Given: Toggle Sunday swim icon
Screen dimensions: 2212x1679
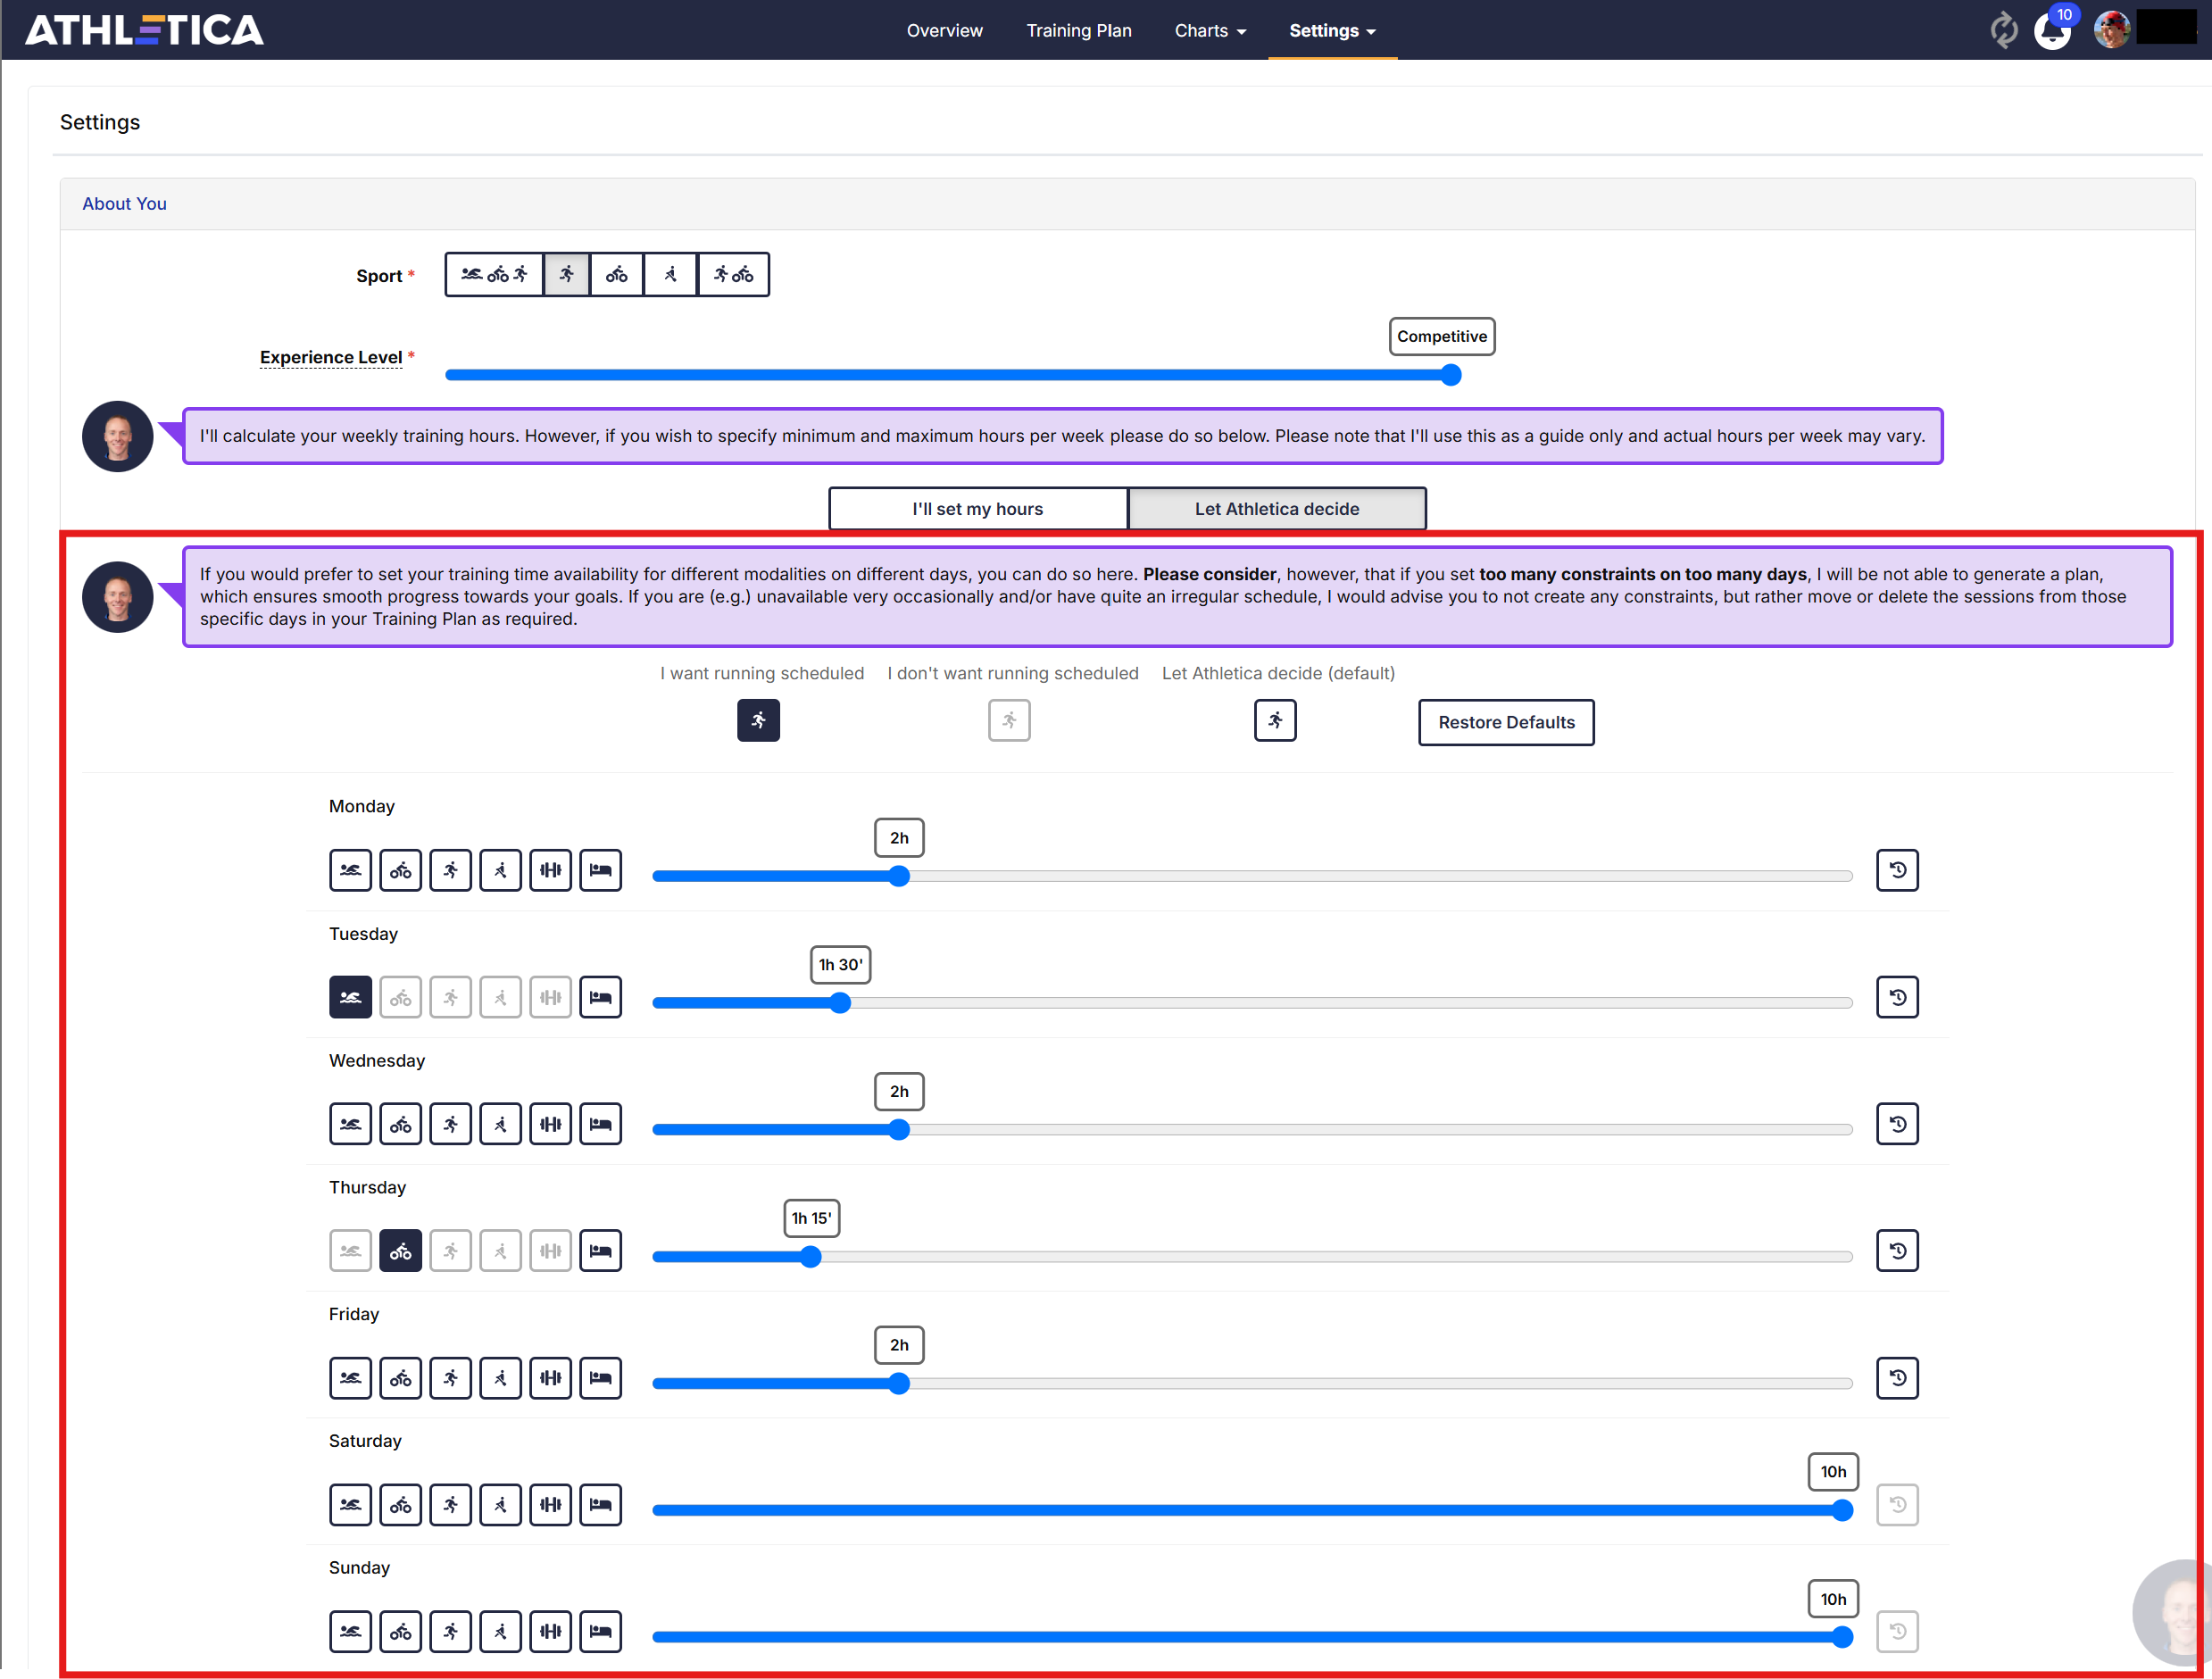Looking at the screenshot, I should 350,1632.
